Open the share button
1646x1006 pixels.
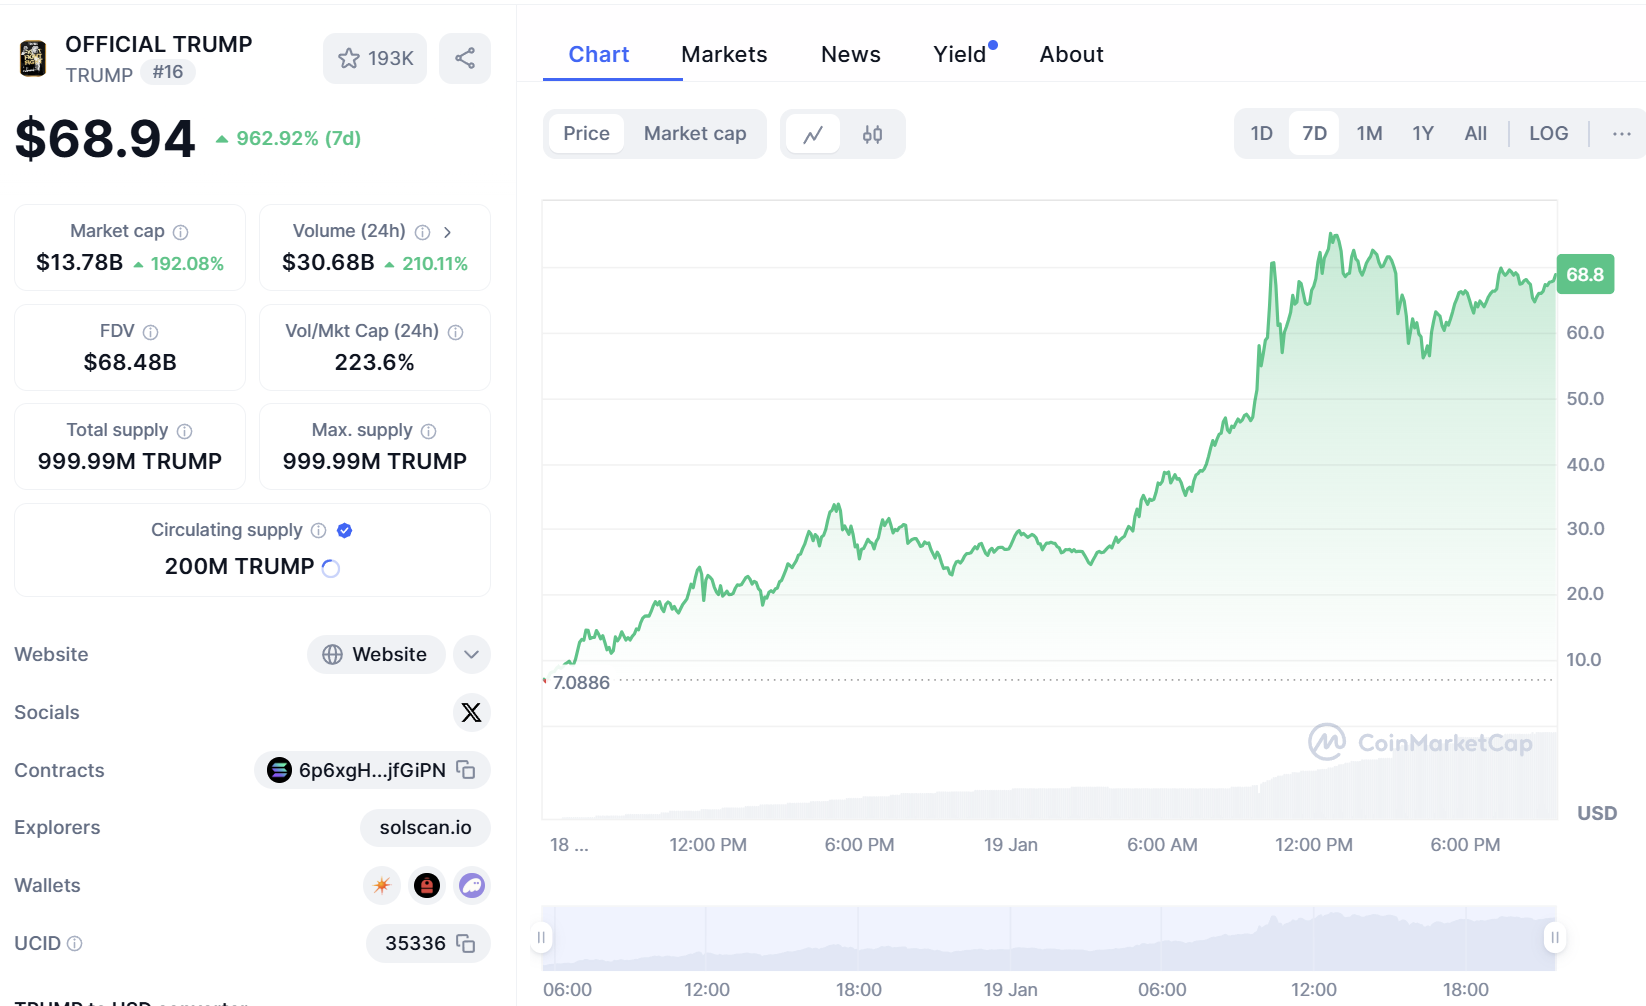pyautogui.click(x=465, y=58)
